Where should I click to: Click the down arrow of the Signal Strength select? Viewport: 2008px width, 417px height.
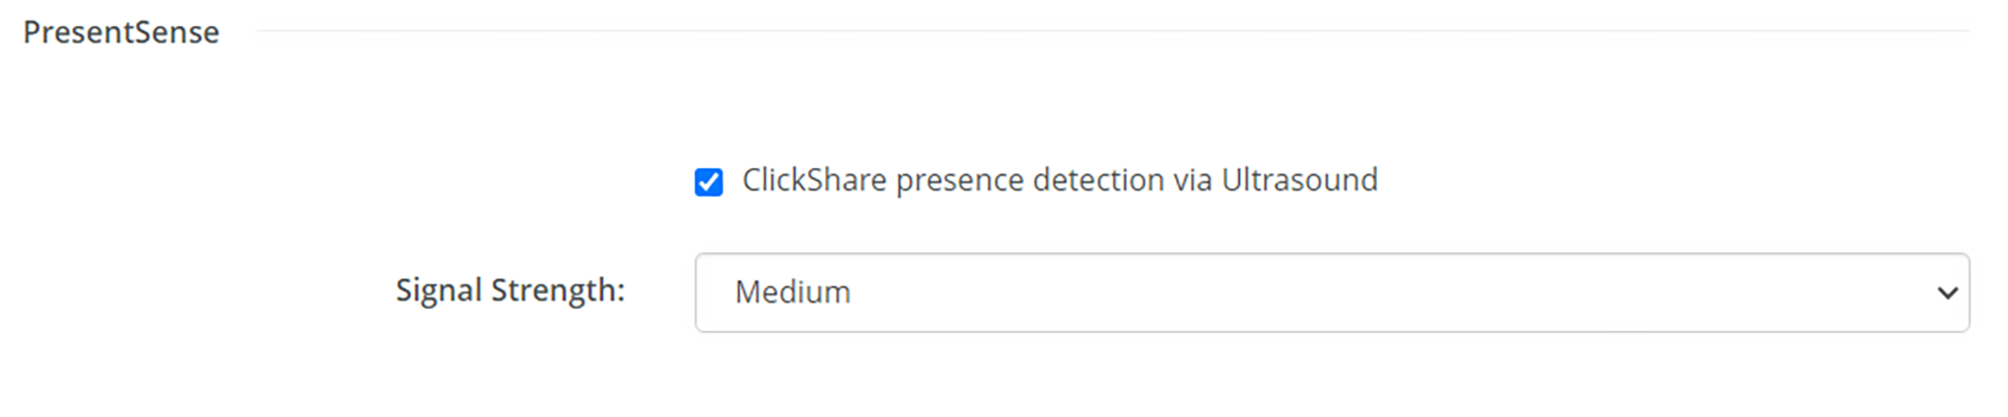click(x=1947, y=293)
